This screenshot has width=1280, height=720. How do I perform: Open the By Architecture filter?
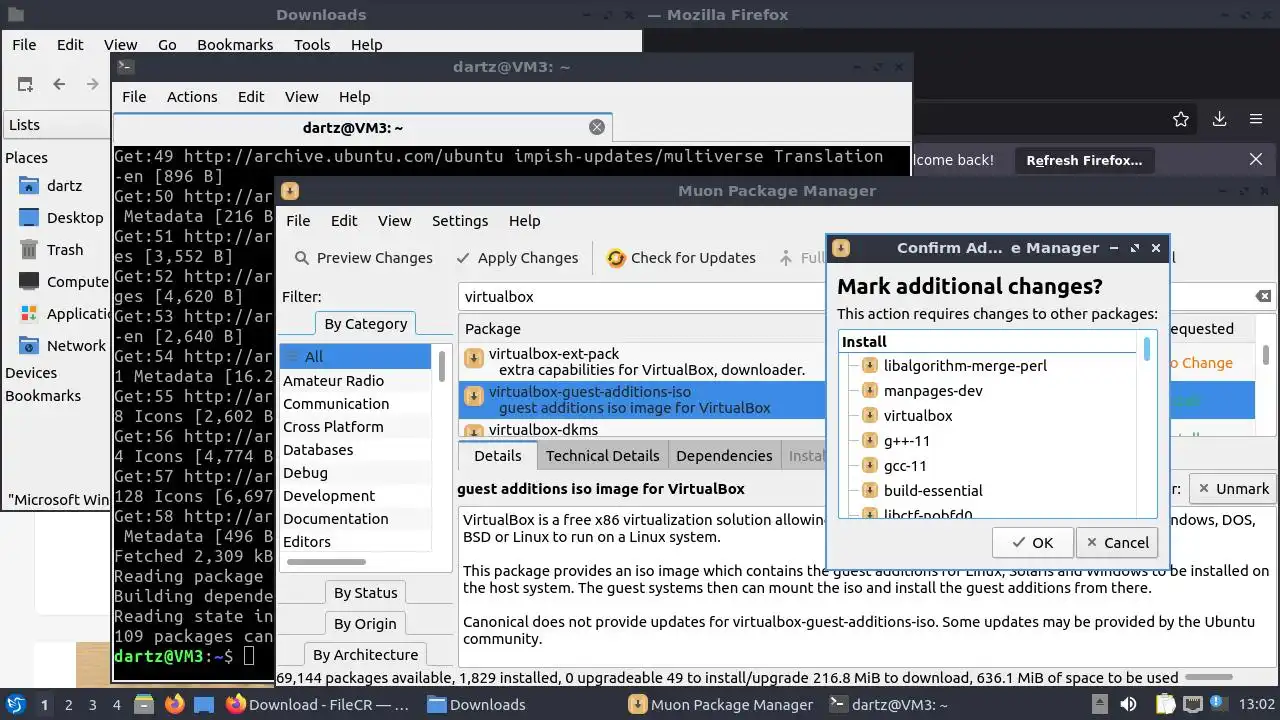click(x=365, y=655)
